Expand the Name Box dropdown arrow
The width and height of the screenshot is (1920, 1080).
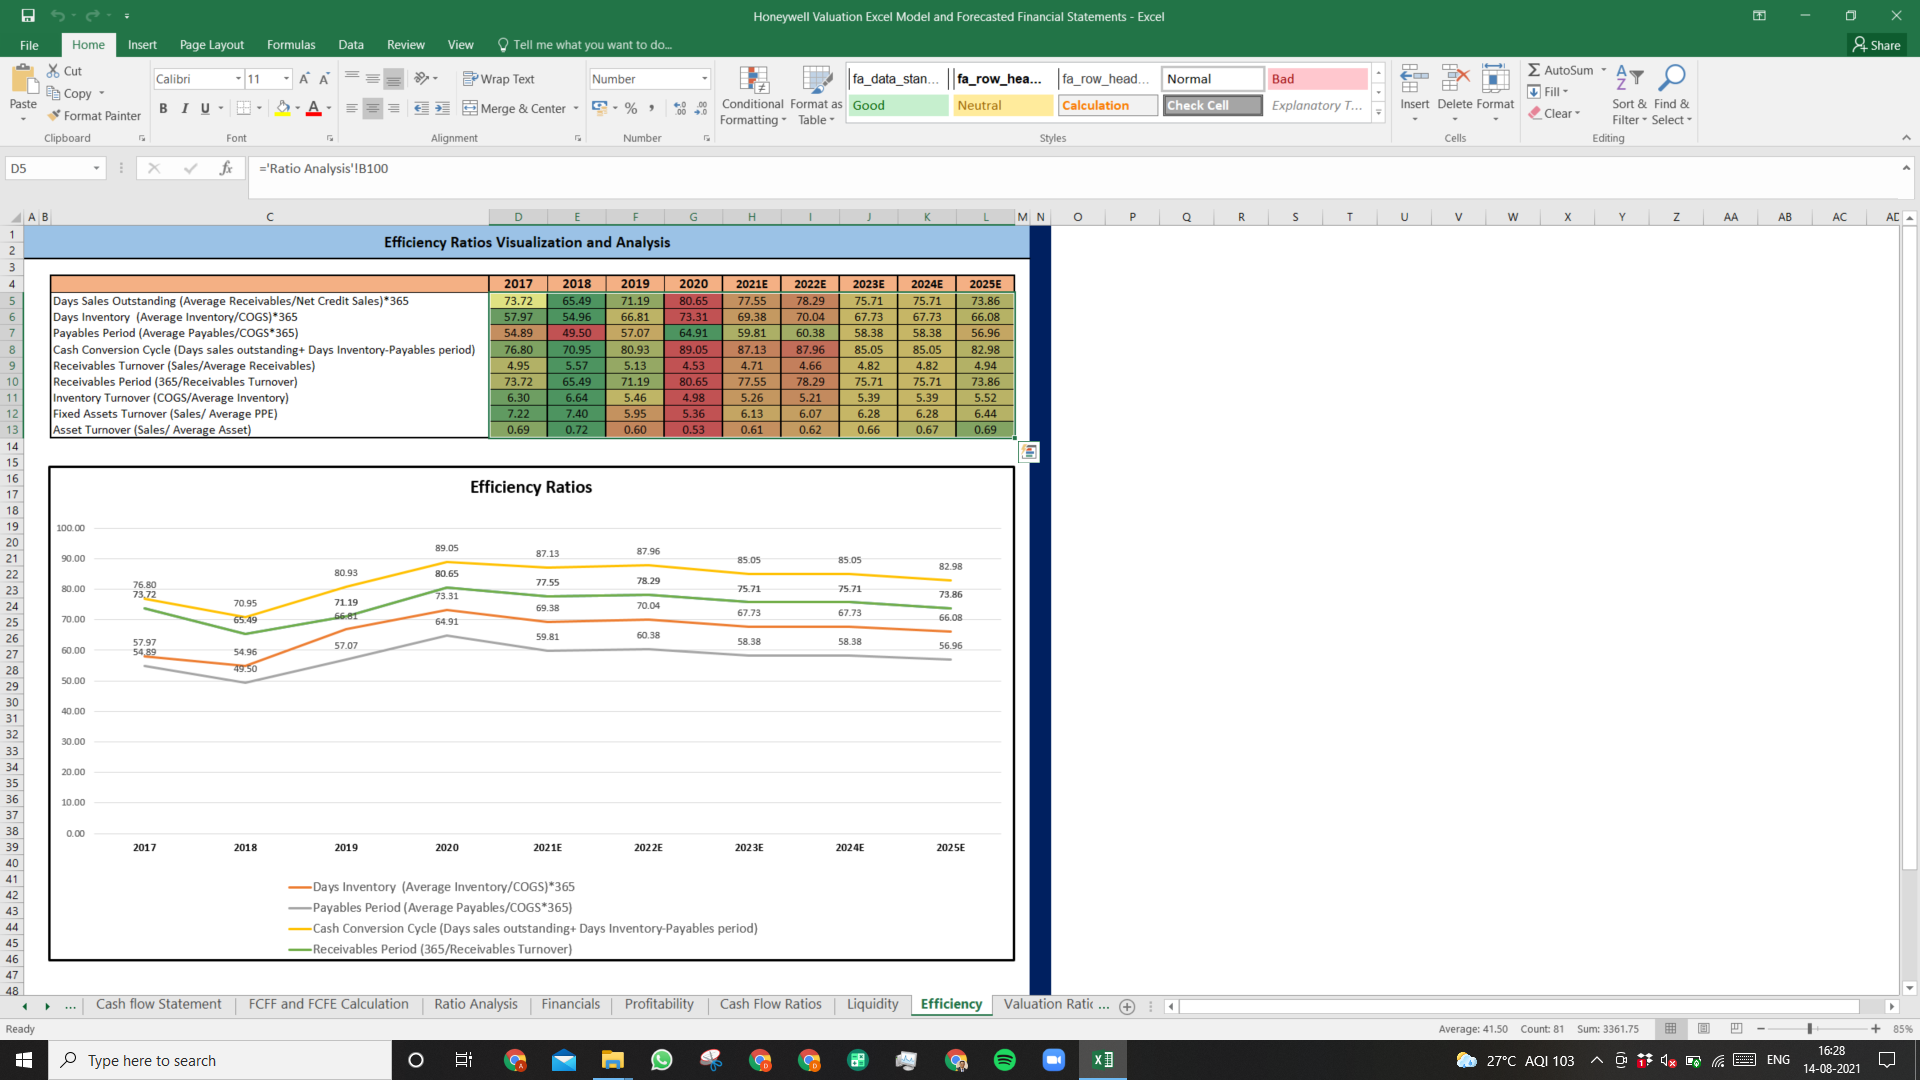coord(96,168)
